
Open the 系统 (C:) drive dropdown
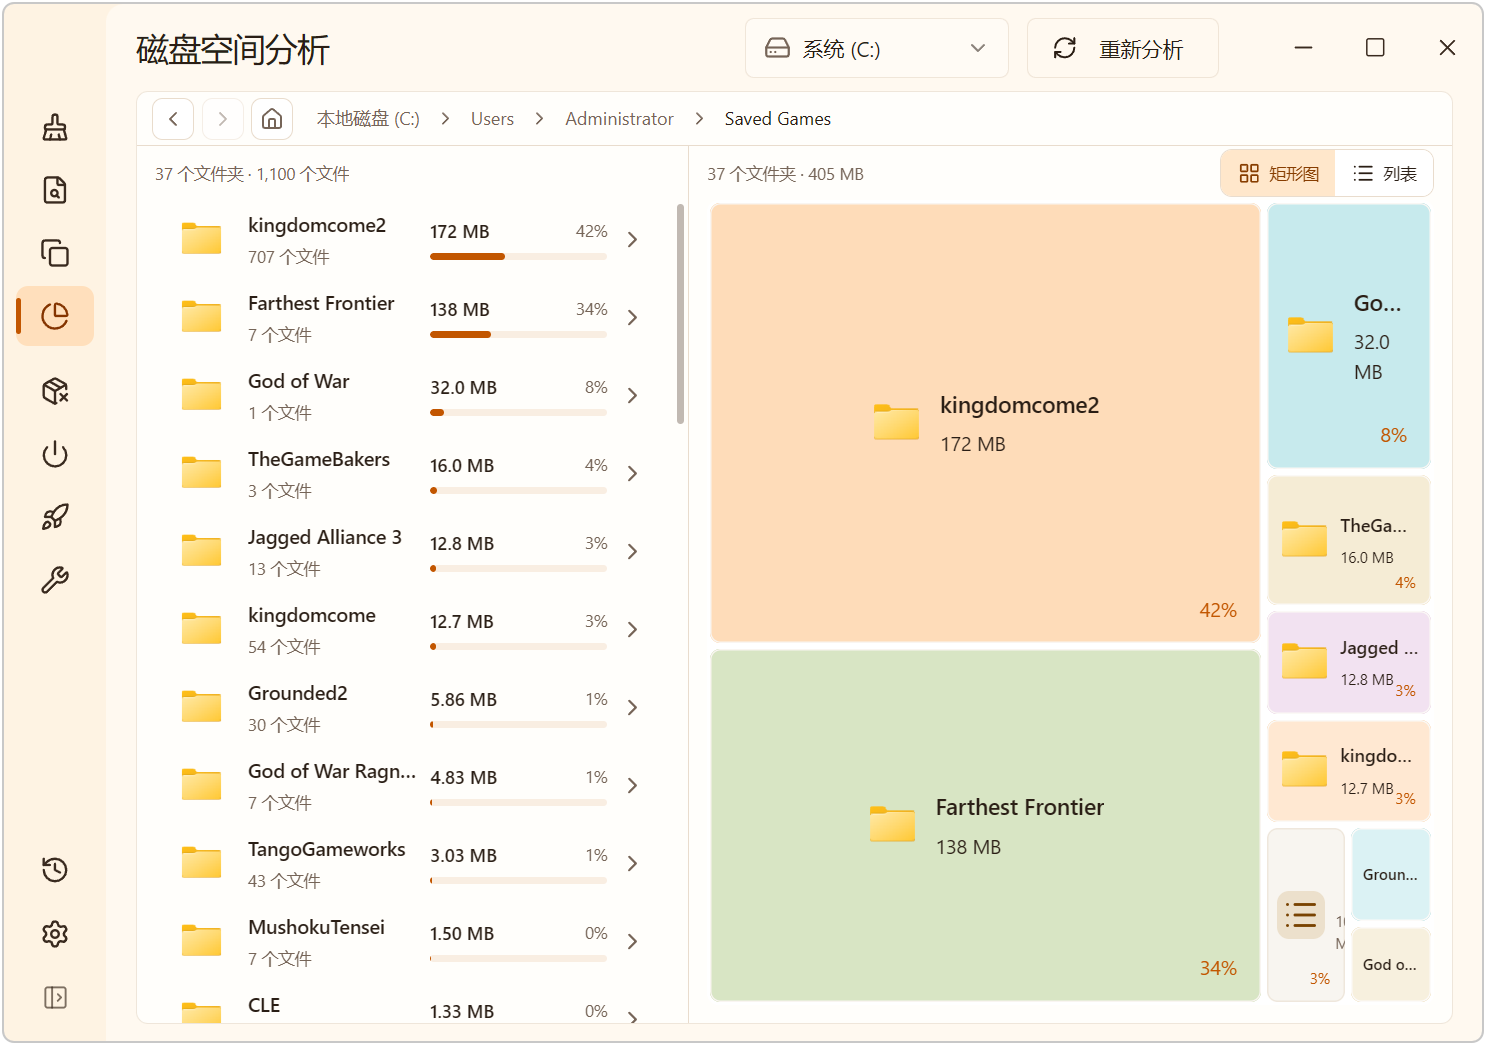877,48
